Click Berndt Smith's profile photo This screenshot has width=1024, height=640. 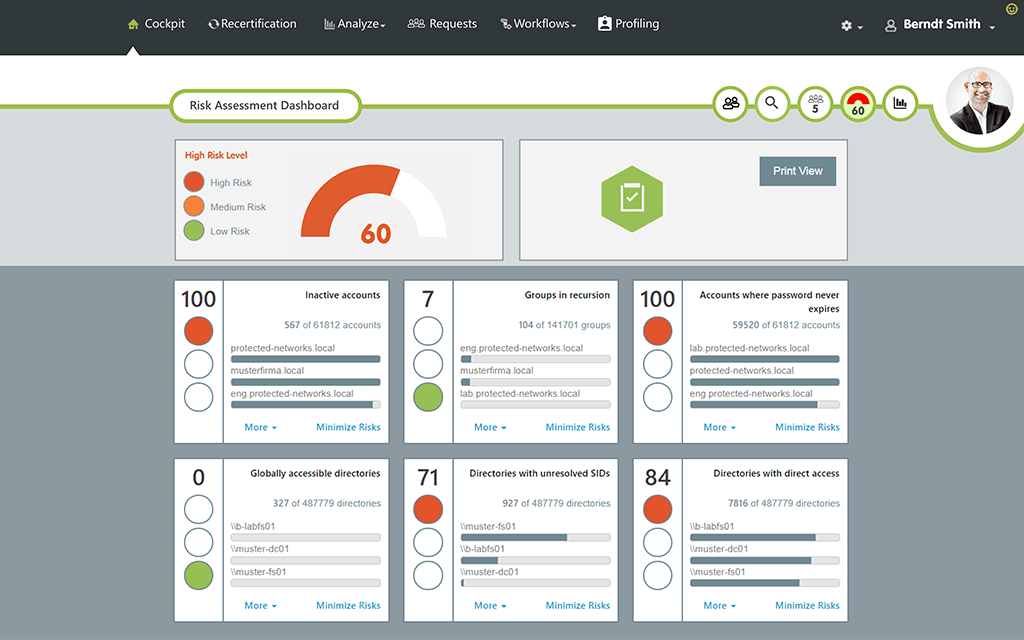tap(979, 101)
